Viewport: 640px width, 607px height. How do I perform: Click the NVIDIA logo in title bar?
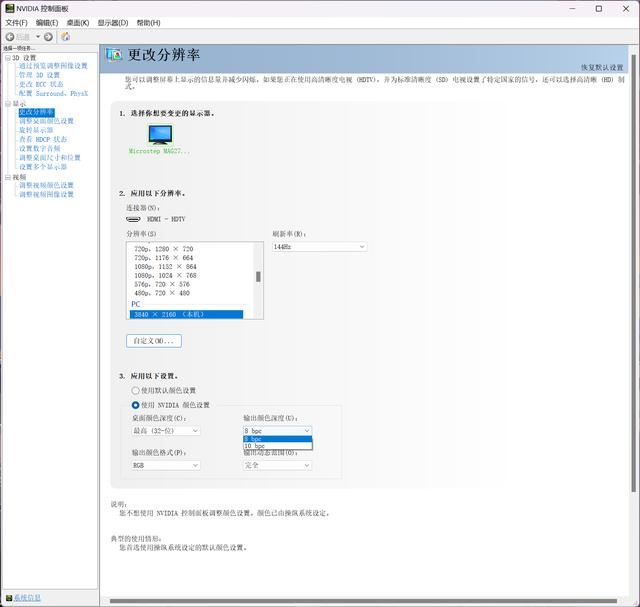point(9,8)
